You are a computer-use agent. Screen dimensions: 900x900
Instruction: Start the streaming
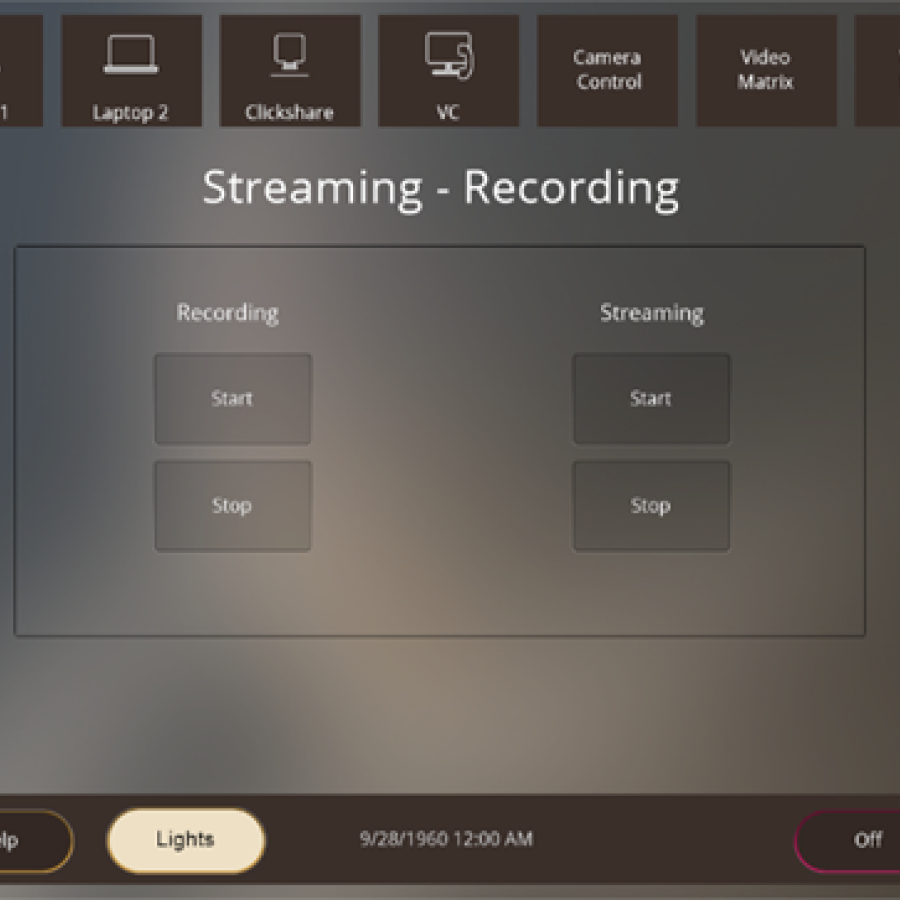point(651,399)
